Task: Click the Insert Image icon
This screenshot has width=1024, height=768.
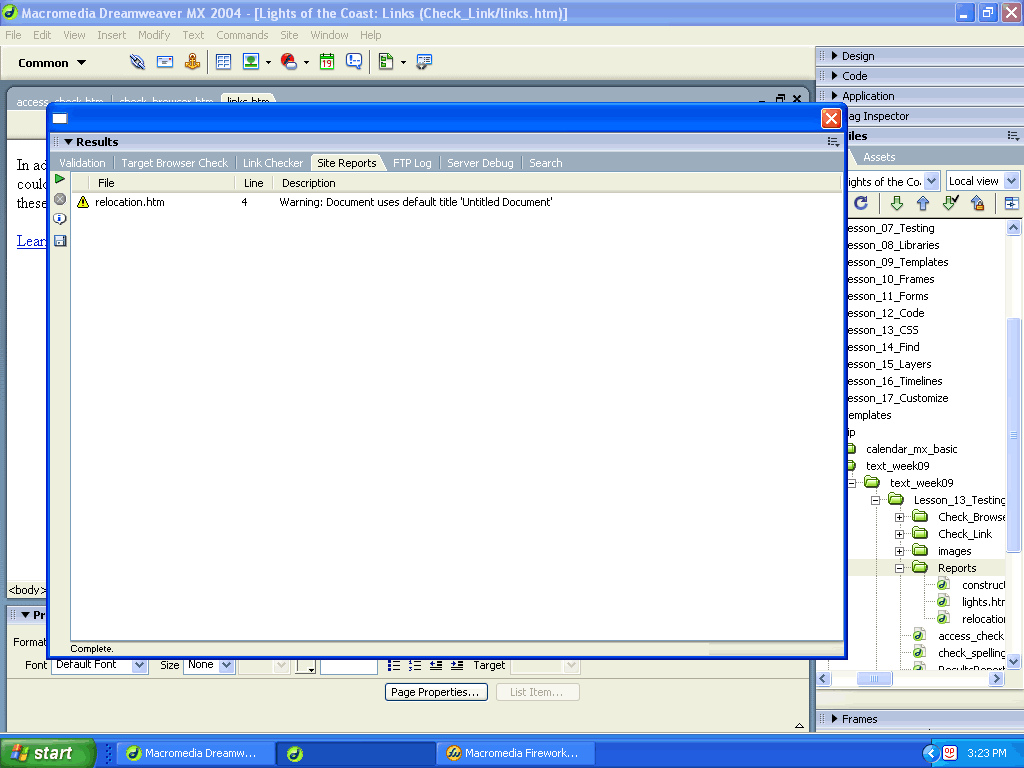Action: point(251,62)
